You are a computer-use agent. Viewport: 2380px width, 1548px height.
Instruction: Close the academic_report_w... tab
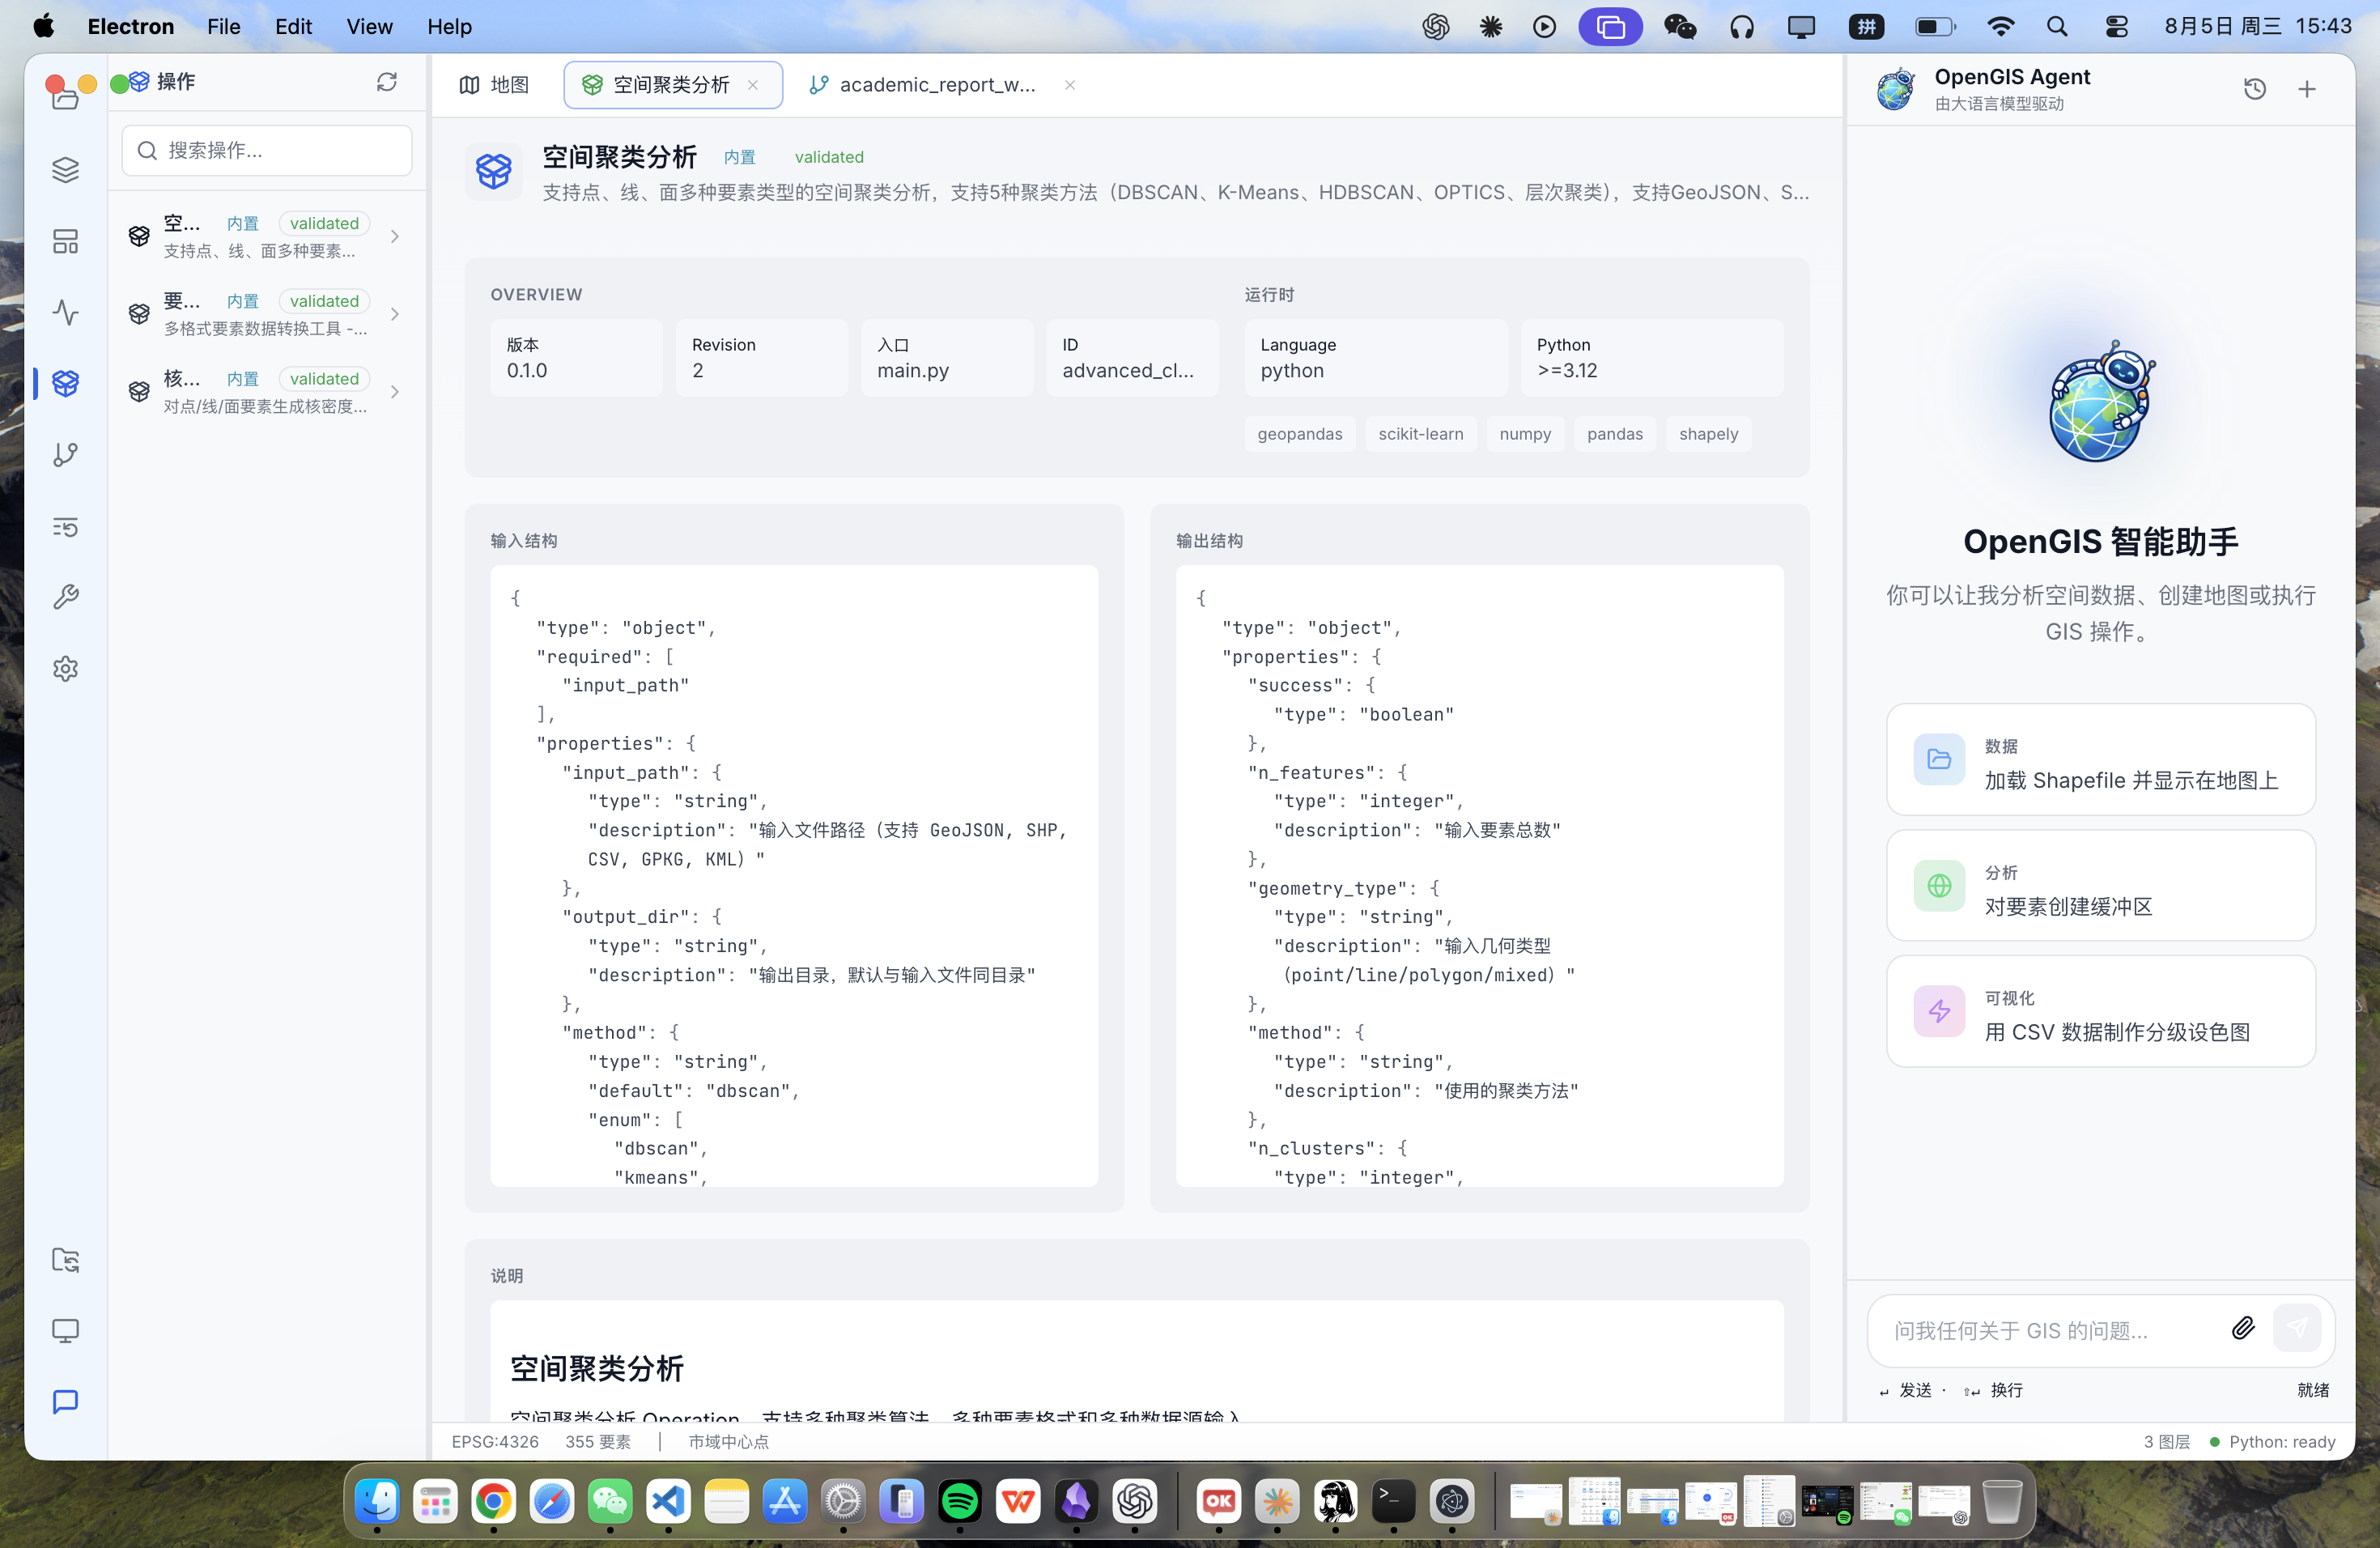click(1070, 85)
